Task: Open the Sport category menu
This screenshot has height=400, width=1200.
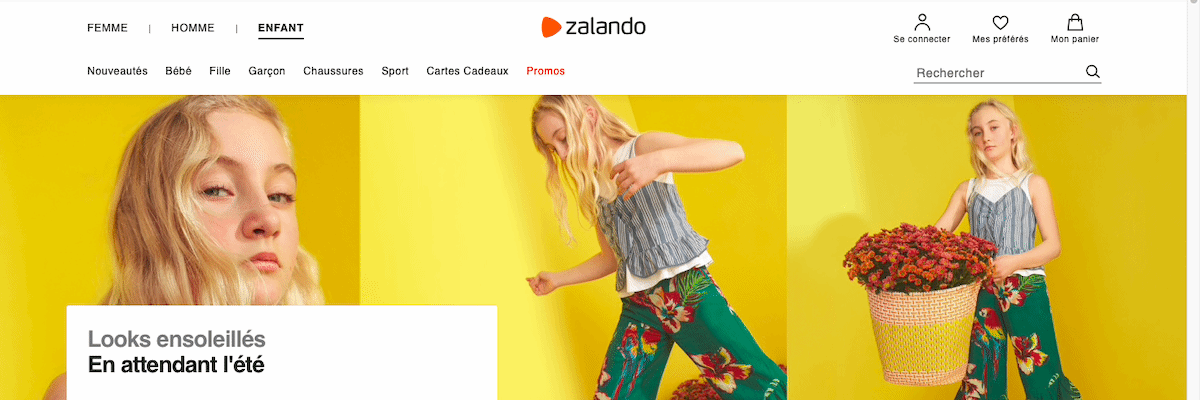Action: click(395, 71)
